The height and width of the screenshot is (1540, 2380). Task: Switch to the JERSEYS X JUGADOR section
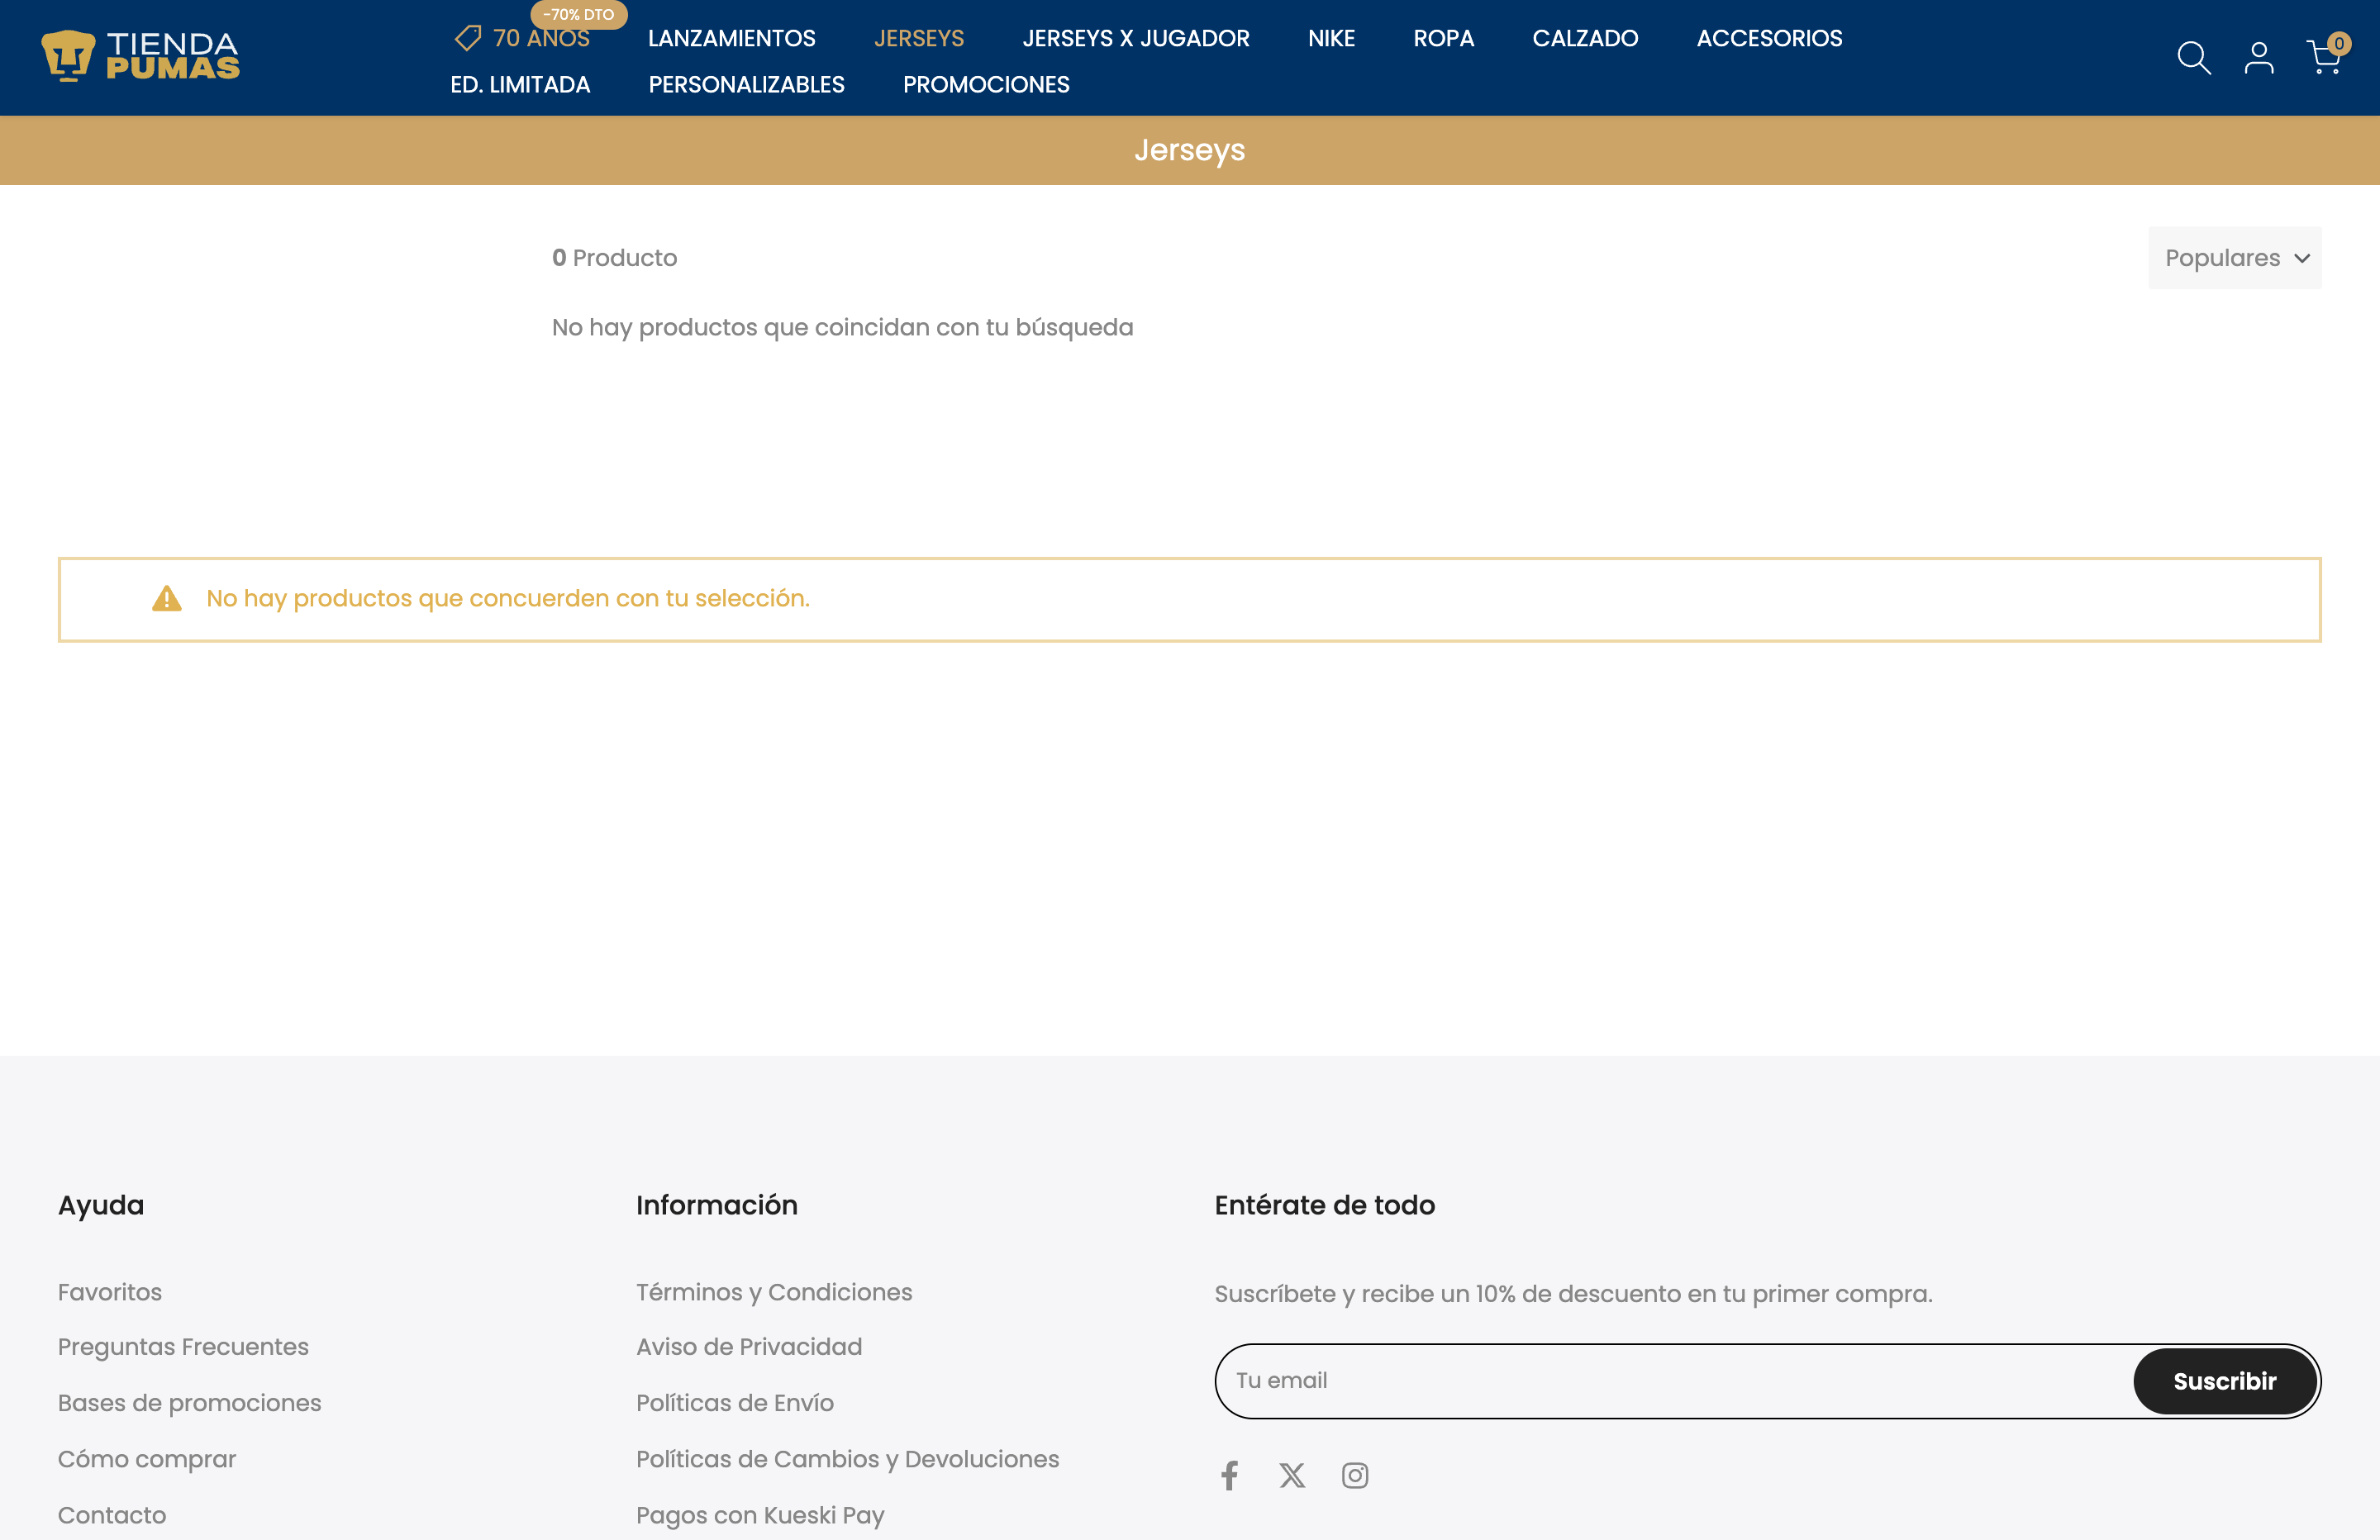pos(1136,38)
